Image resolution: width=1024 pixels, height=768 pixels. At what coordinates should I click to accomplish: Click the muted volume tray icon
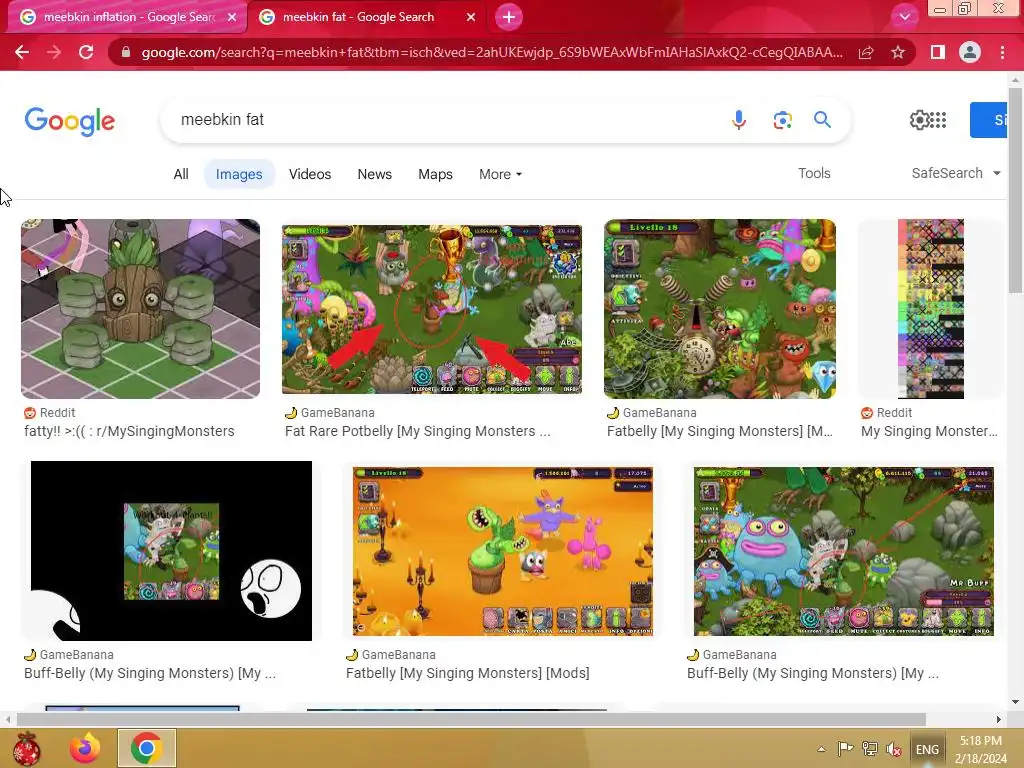[x=893, y=750]
